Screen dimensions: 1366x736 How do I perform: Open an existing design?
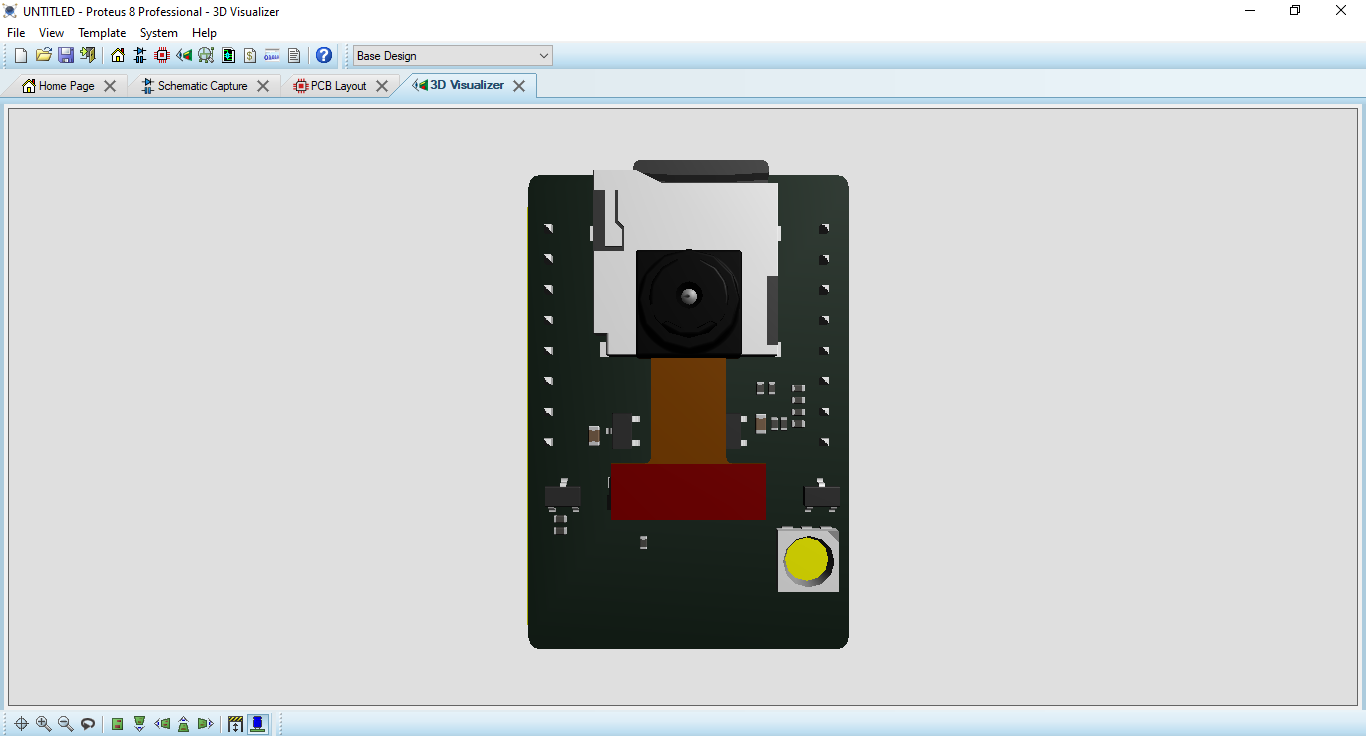(44, 55)
